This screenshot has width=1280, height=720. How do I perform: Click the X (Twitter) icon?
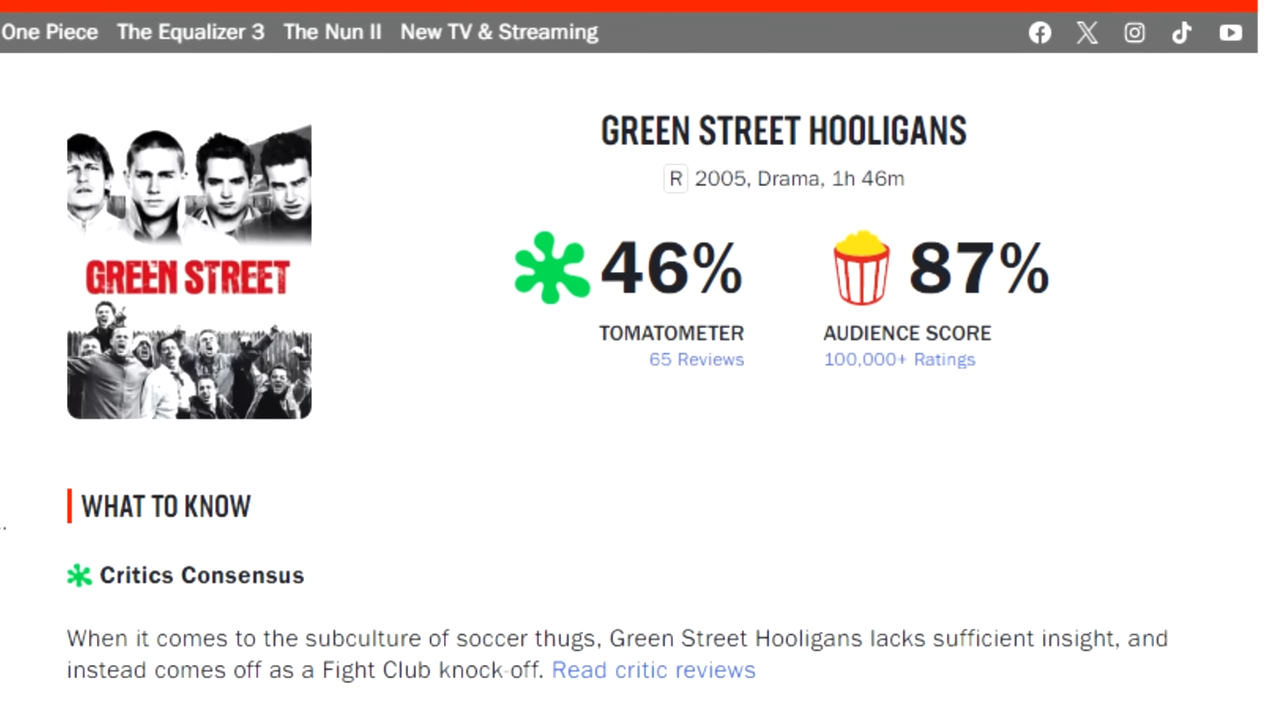[1087, 33]
